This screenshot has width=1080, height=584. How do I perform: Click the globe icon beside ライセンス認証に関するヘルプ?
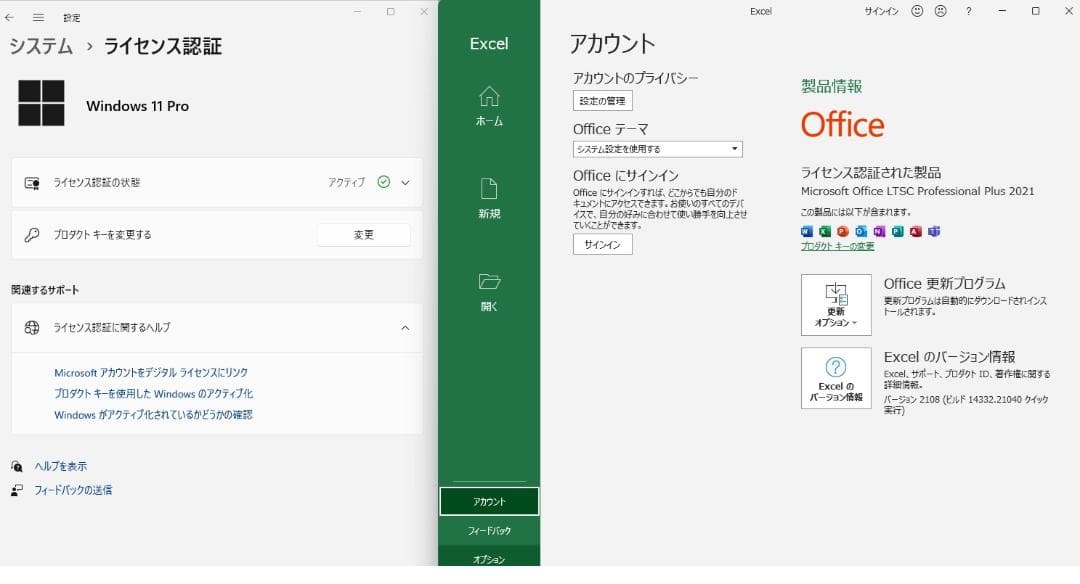(x=32, y=328)
